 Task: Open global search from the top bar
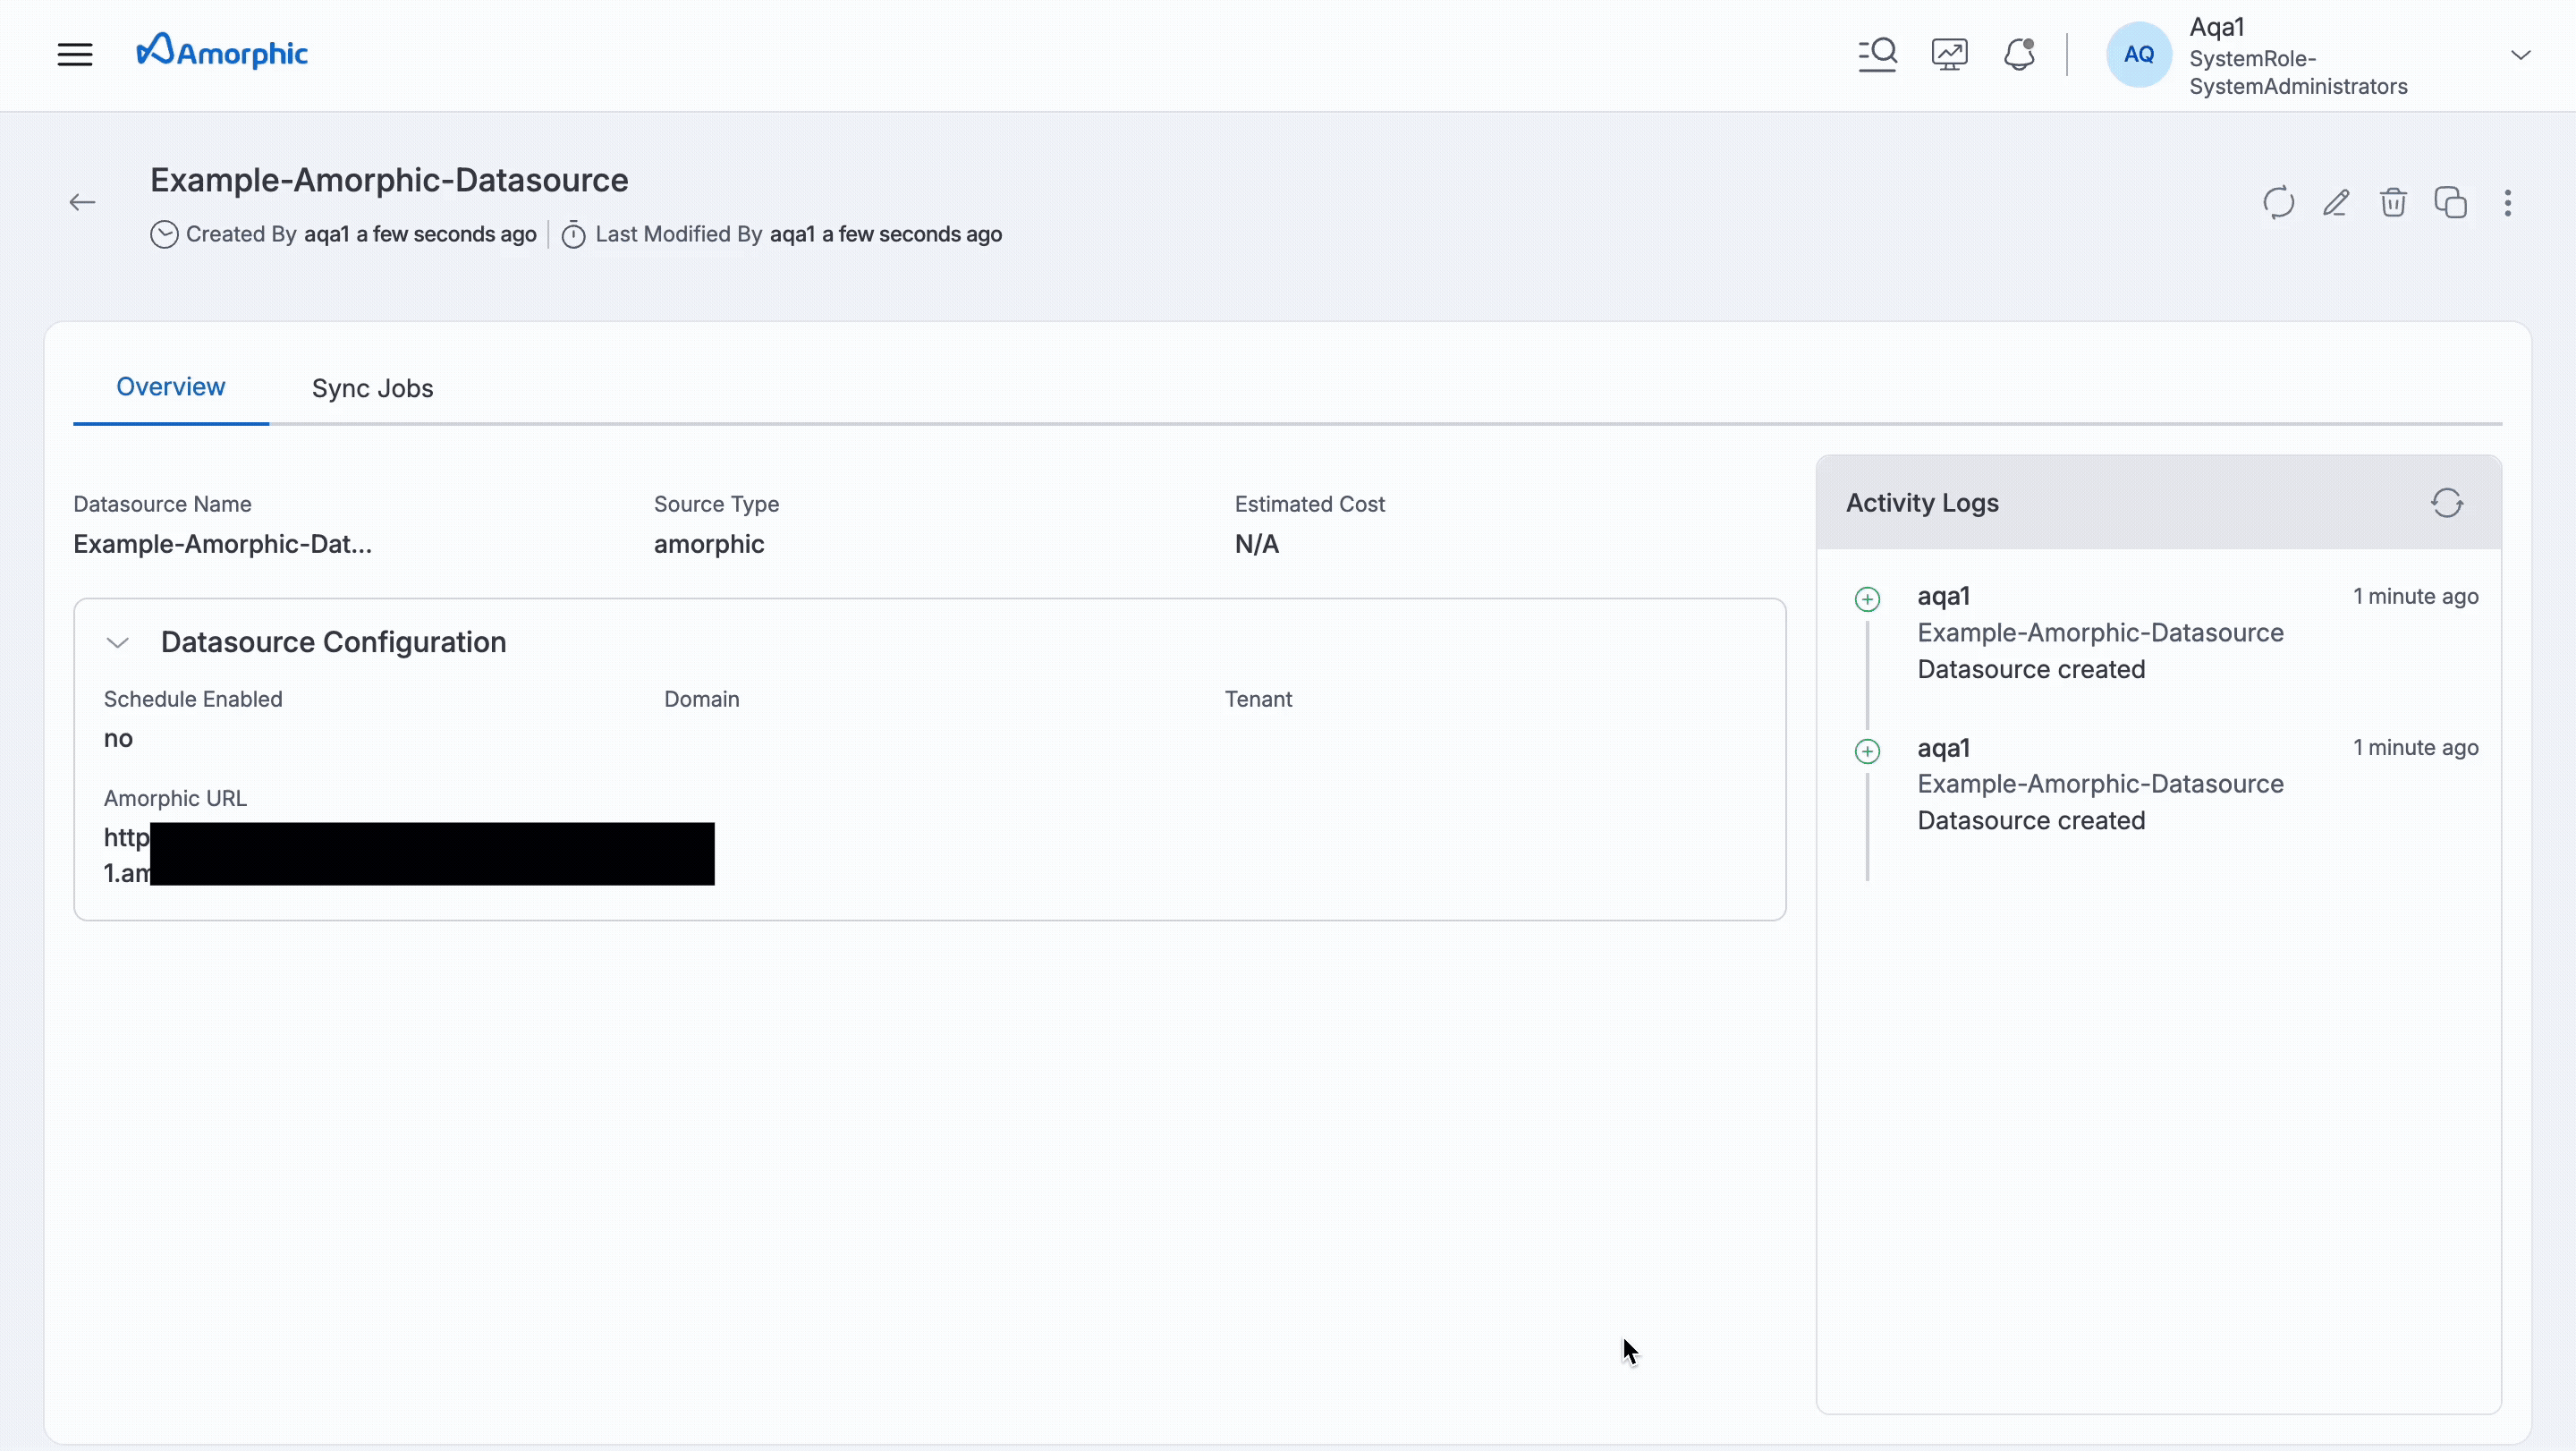click(x=1877, y=54)
